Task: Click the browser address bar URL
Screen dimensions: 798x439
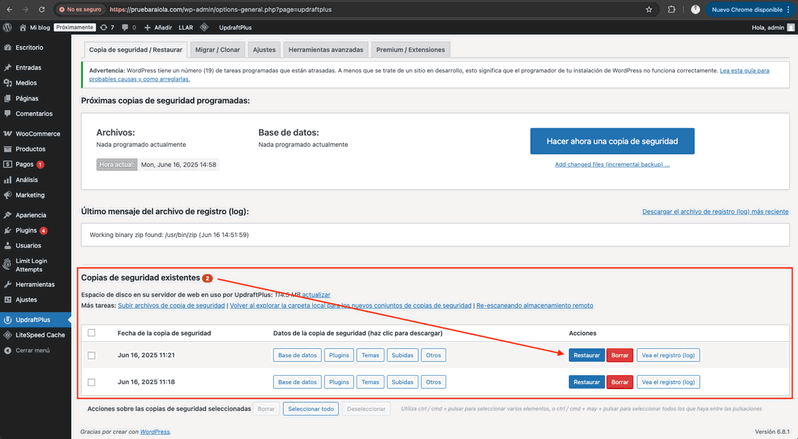Action: 221,9
